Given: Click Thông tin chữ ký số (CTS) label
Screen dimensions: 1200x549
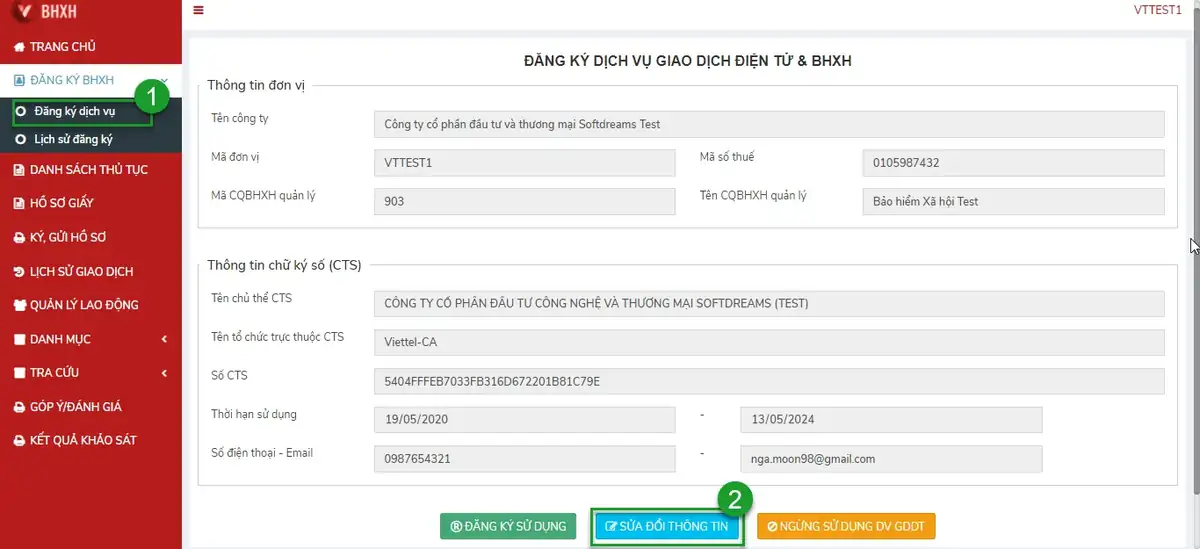Looking at the screenshot, I should point(284,265).
